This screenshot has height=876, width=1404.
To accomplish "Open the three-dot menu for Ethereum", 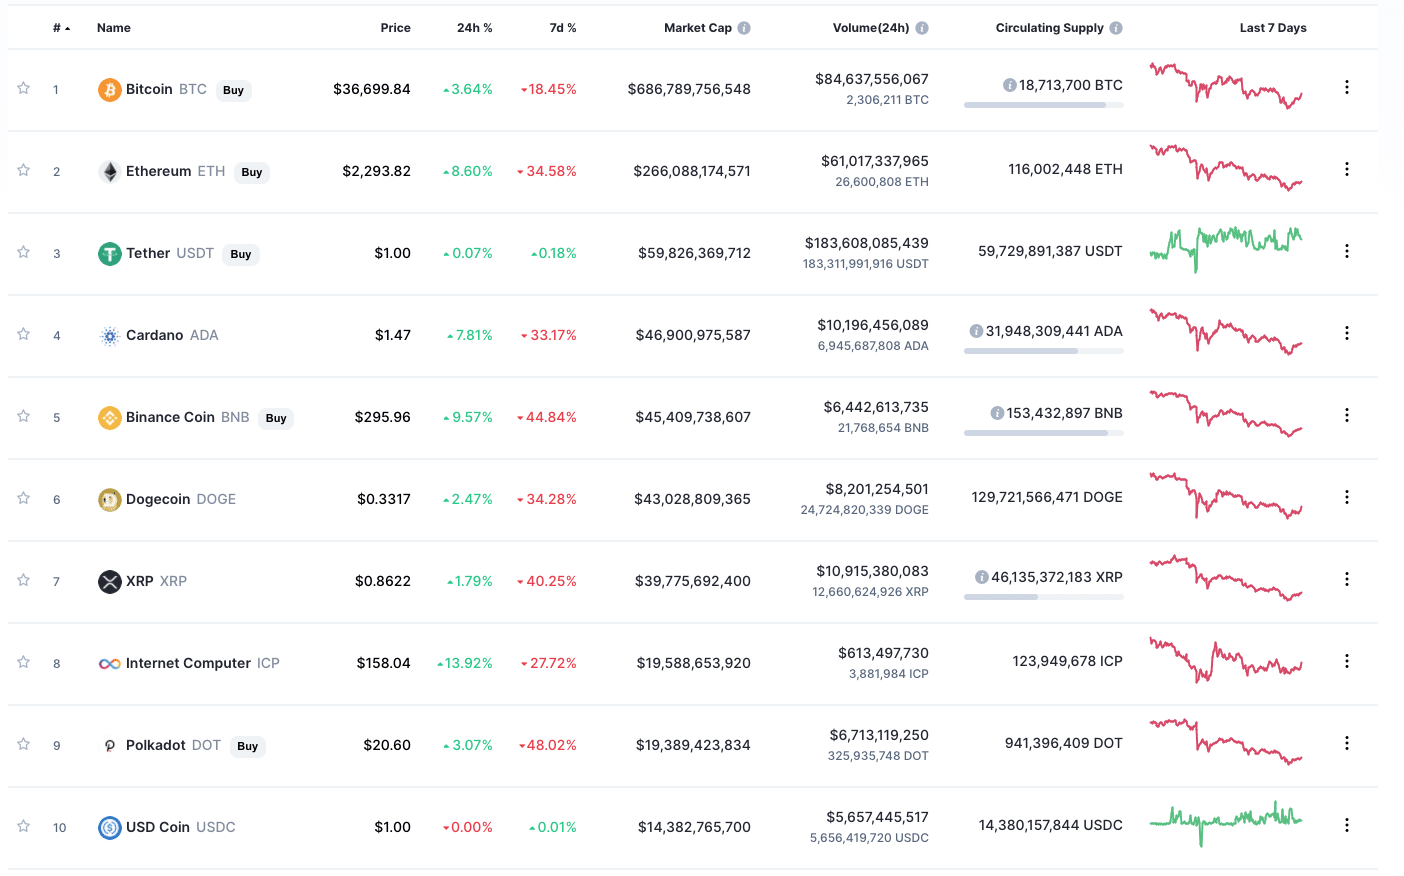I will point(1346,170).
